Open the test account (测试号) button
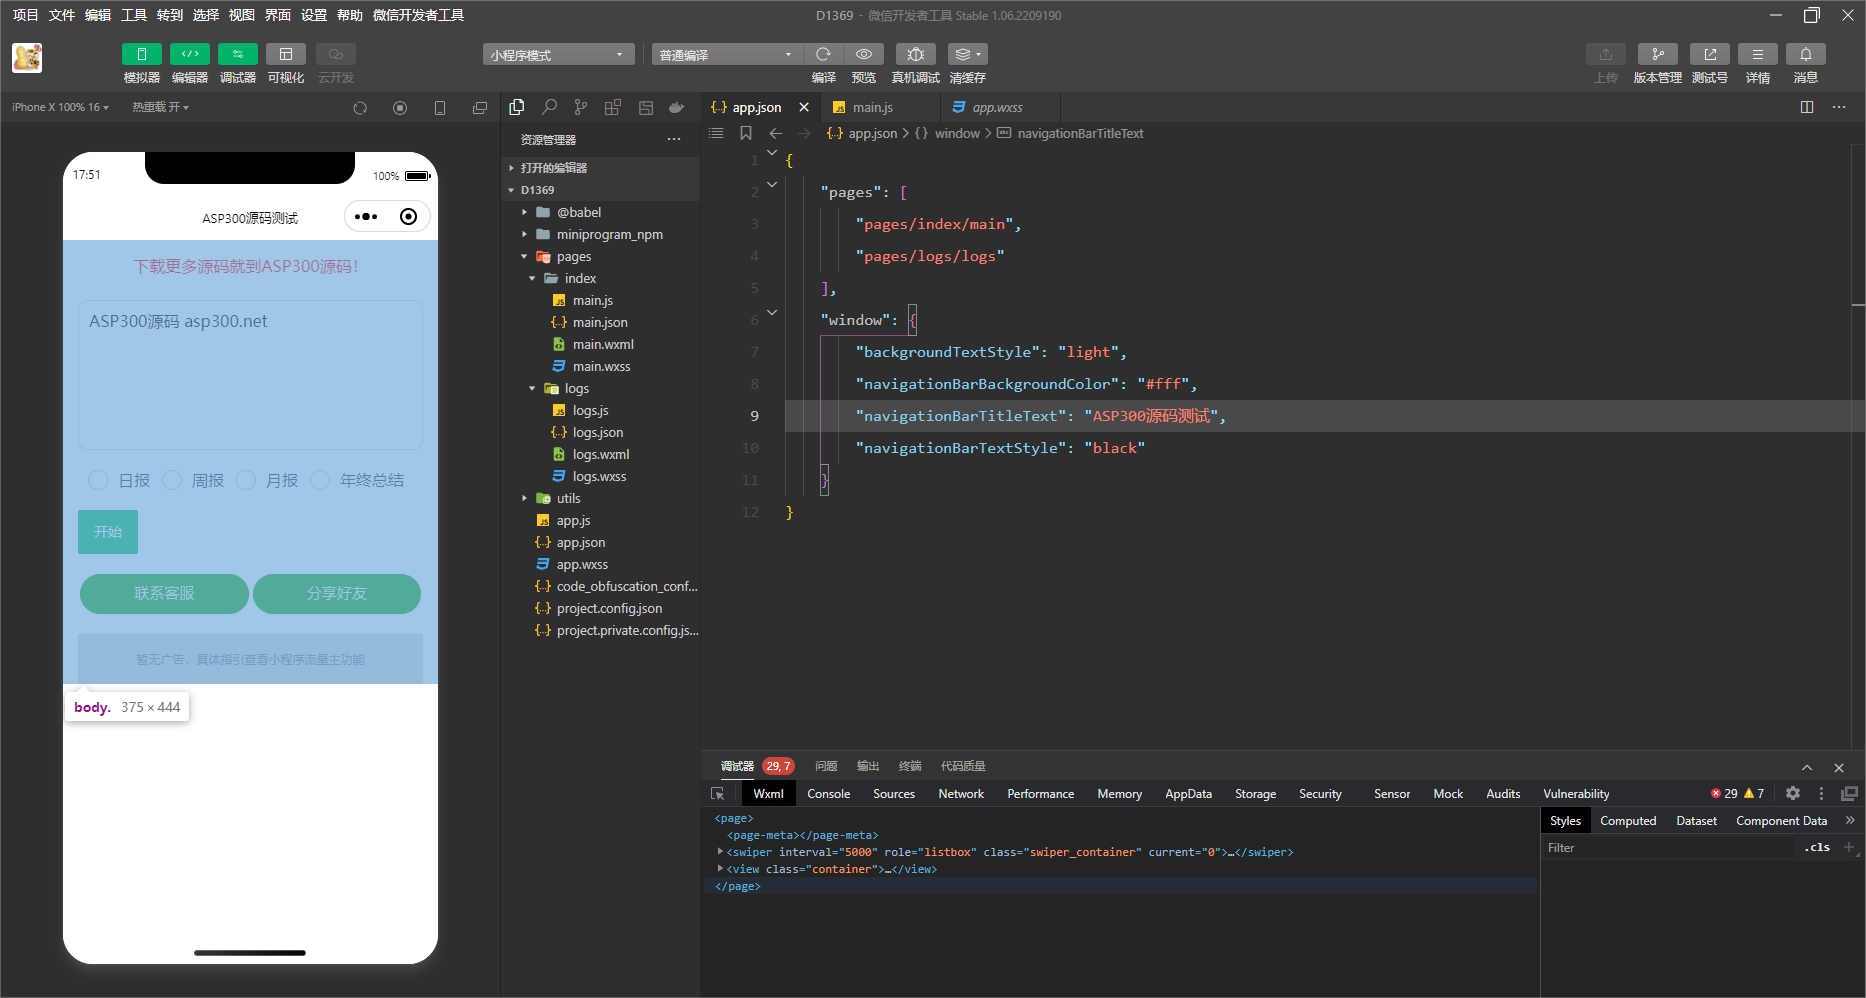Viewport: 1866px width, 998px height. 1709,54
